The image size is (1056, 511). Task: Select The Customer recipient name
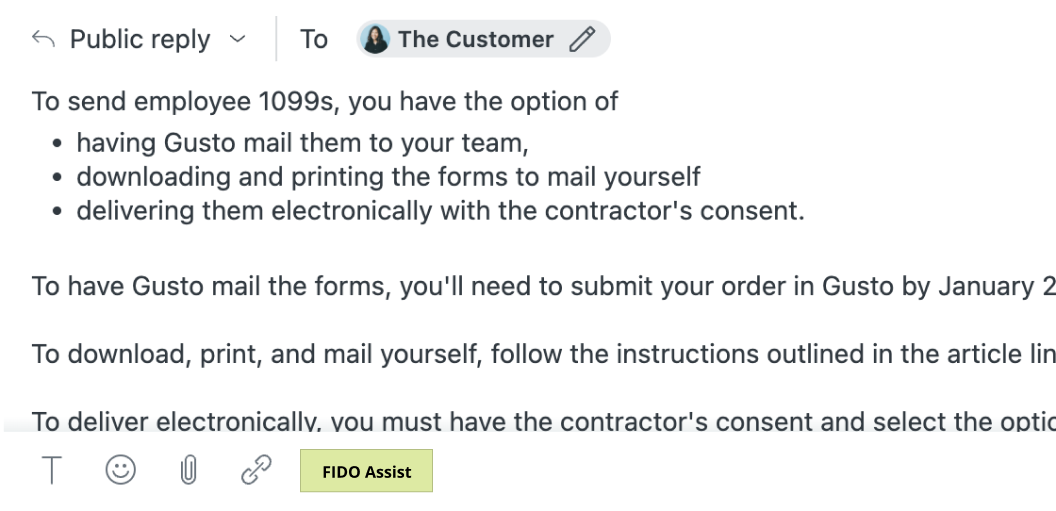tap(475, 39)
